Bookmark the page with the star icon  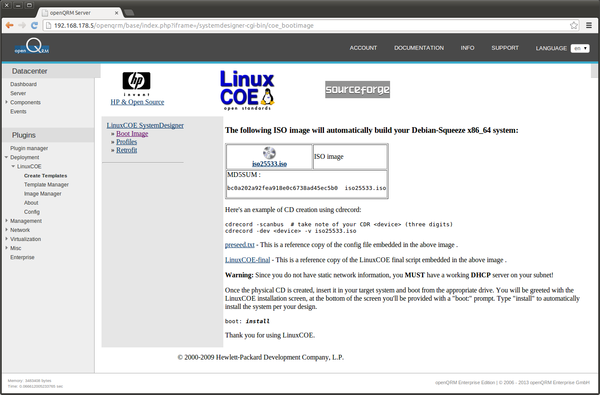click(574, 26)
